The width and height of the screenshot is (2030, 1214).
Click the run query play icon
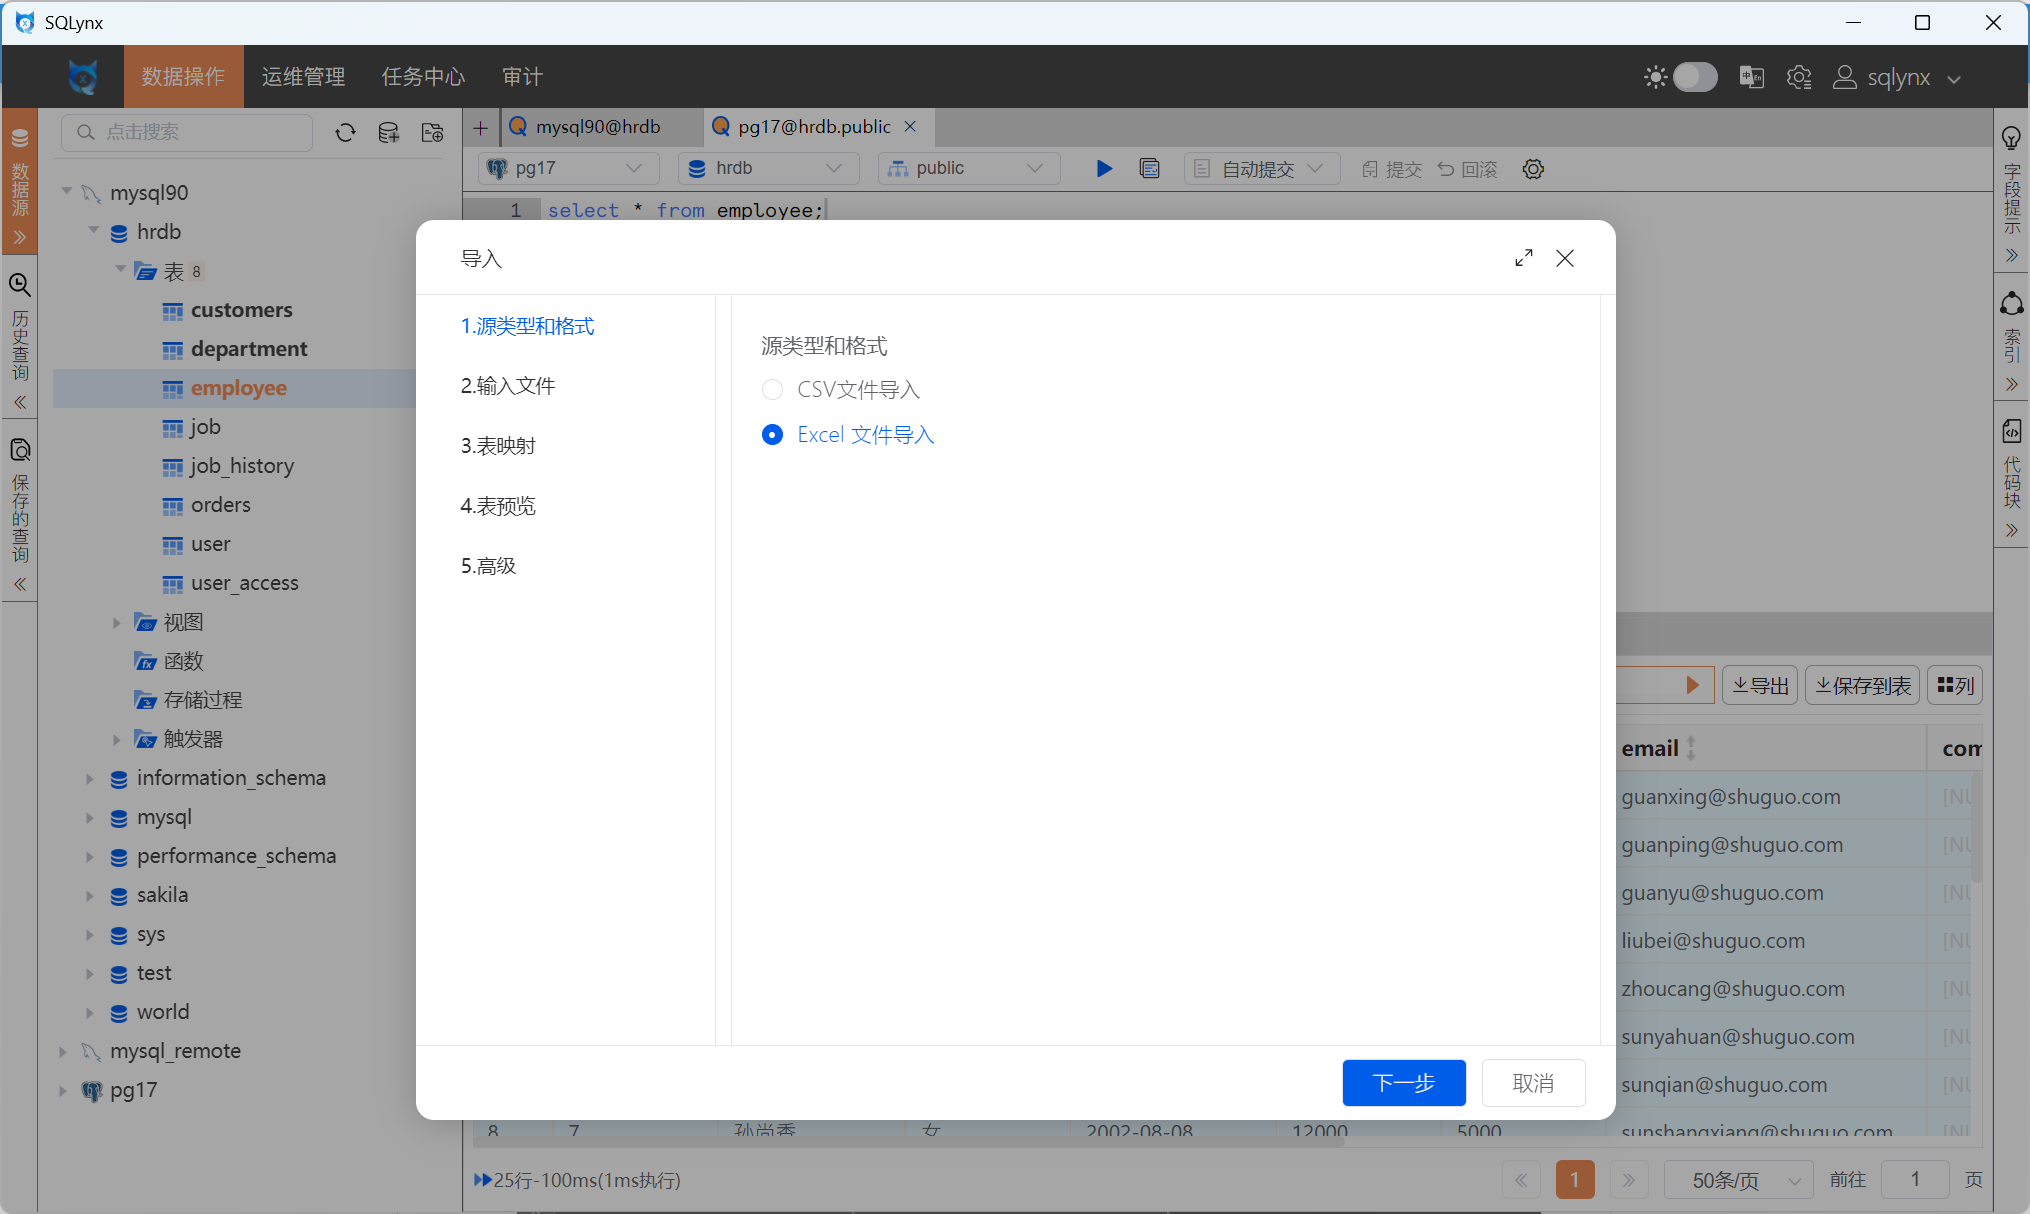pos(1104,169)
